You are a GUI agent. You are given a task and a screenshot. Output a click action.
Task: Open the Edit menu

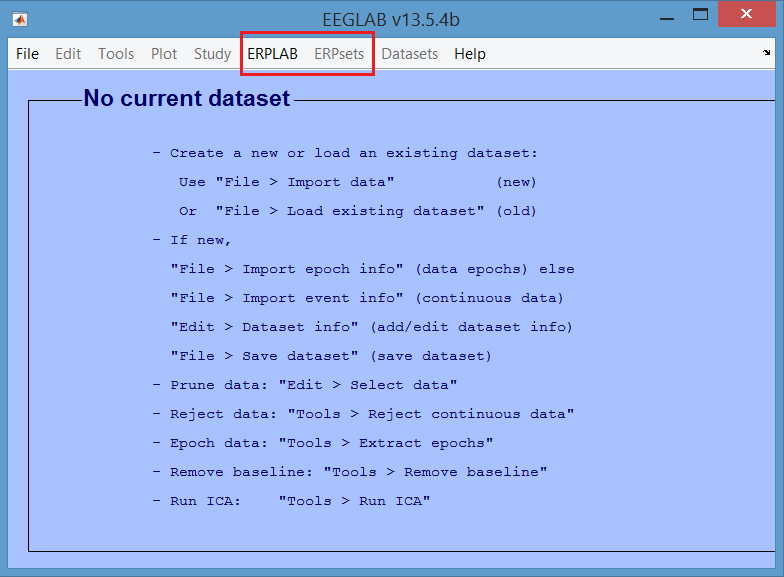click(x=68, y=54)
